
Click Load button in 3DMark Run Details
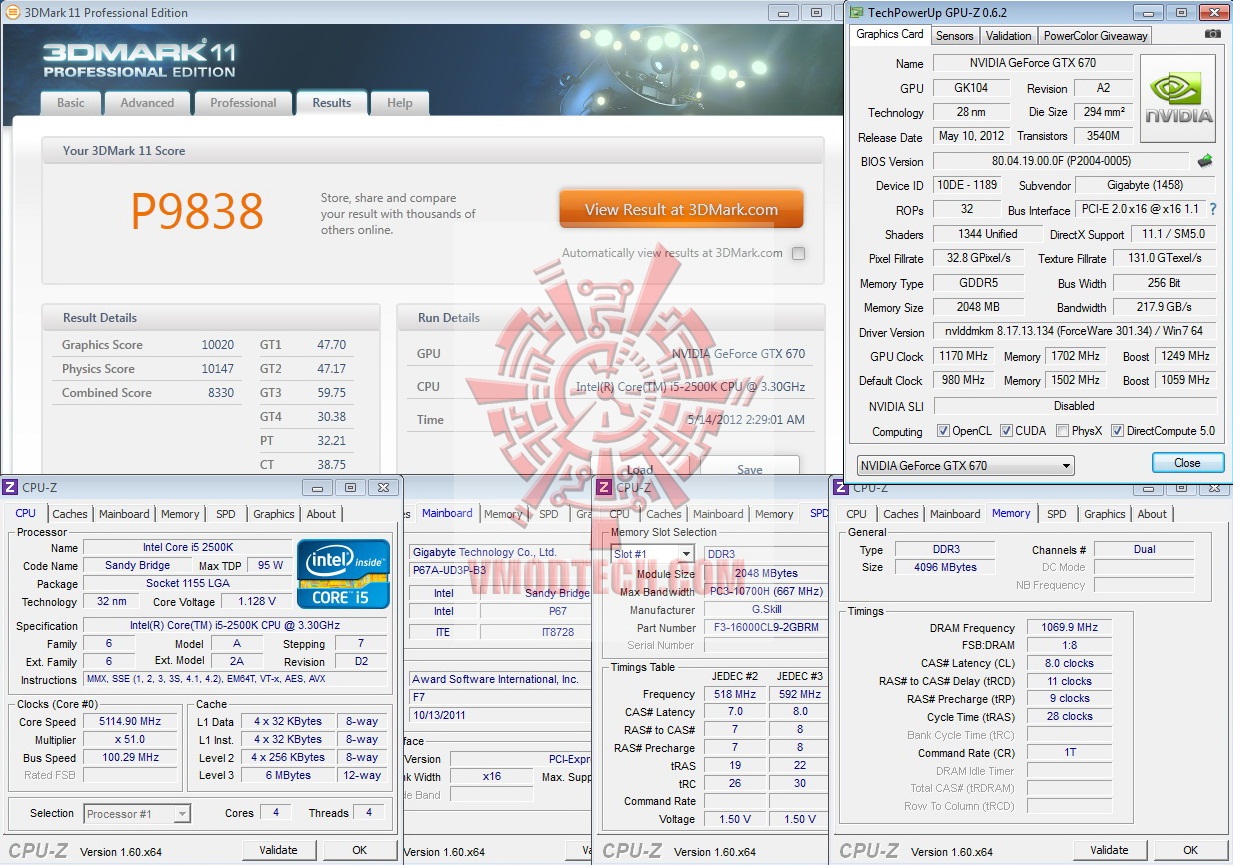[640, 467]
